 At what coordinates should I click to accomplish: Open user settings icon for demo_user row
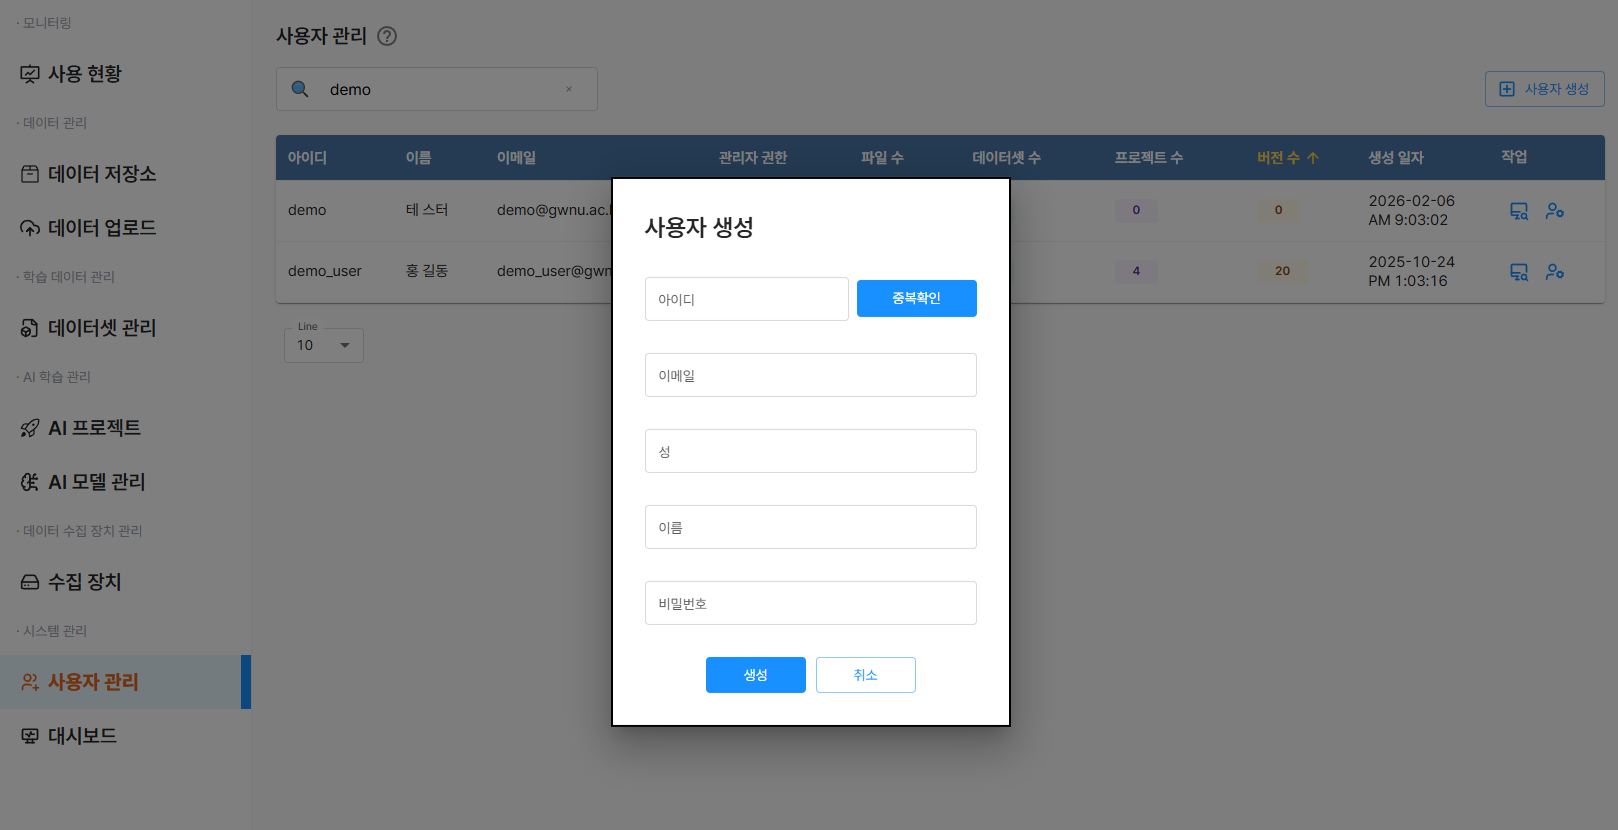point(1555,272)
